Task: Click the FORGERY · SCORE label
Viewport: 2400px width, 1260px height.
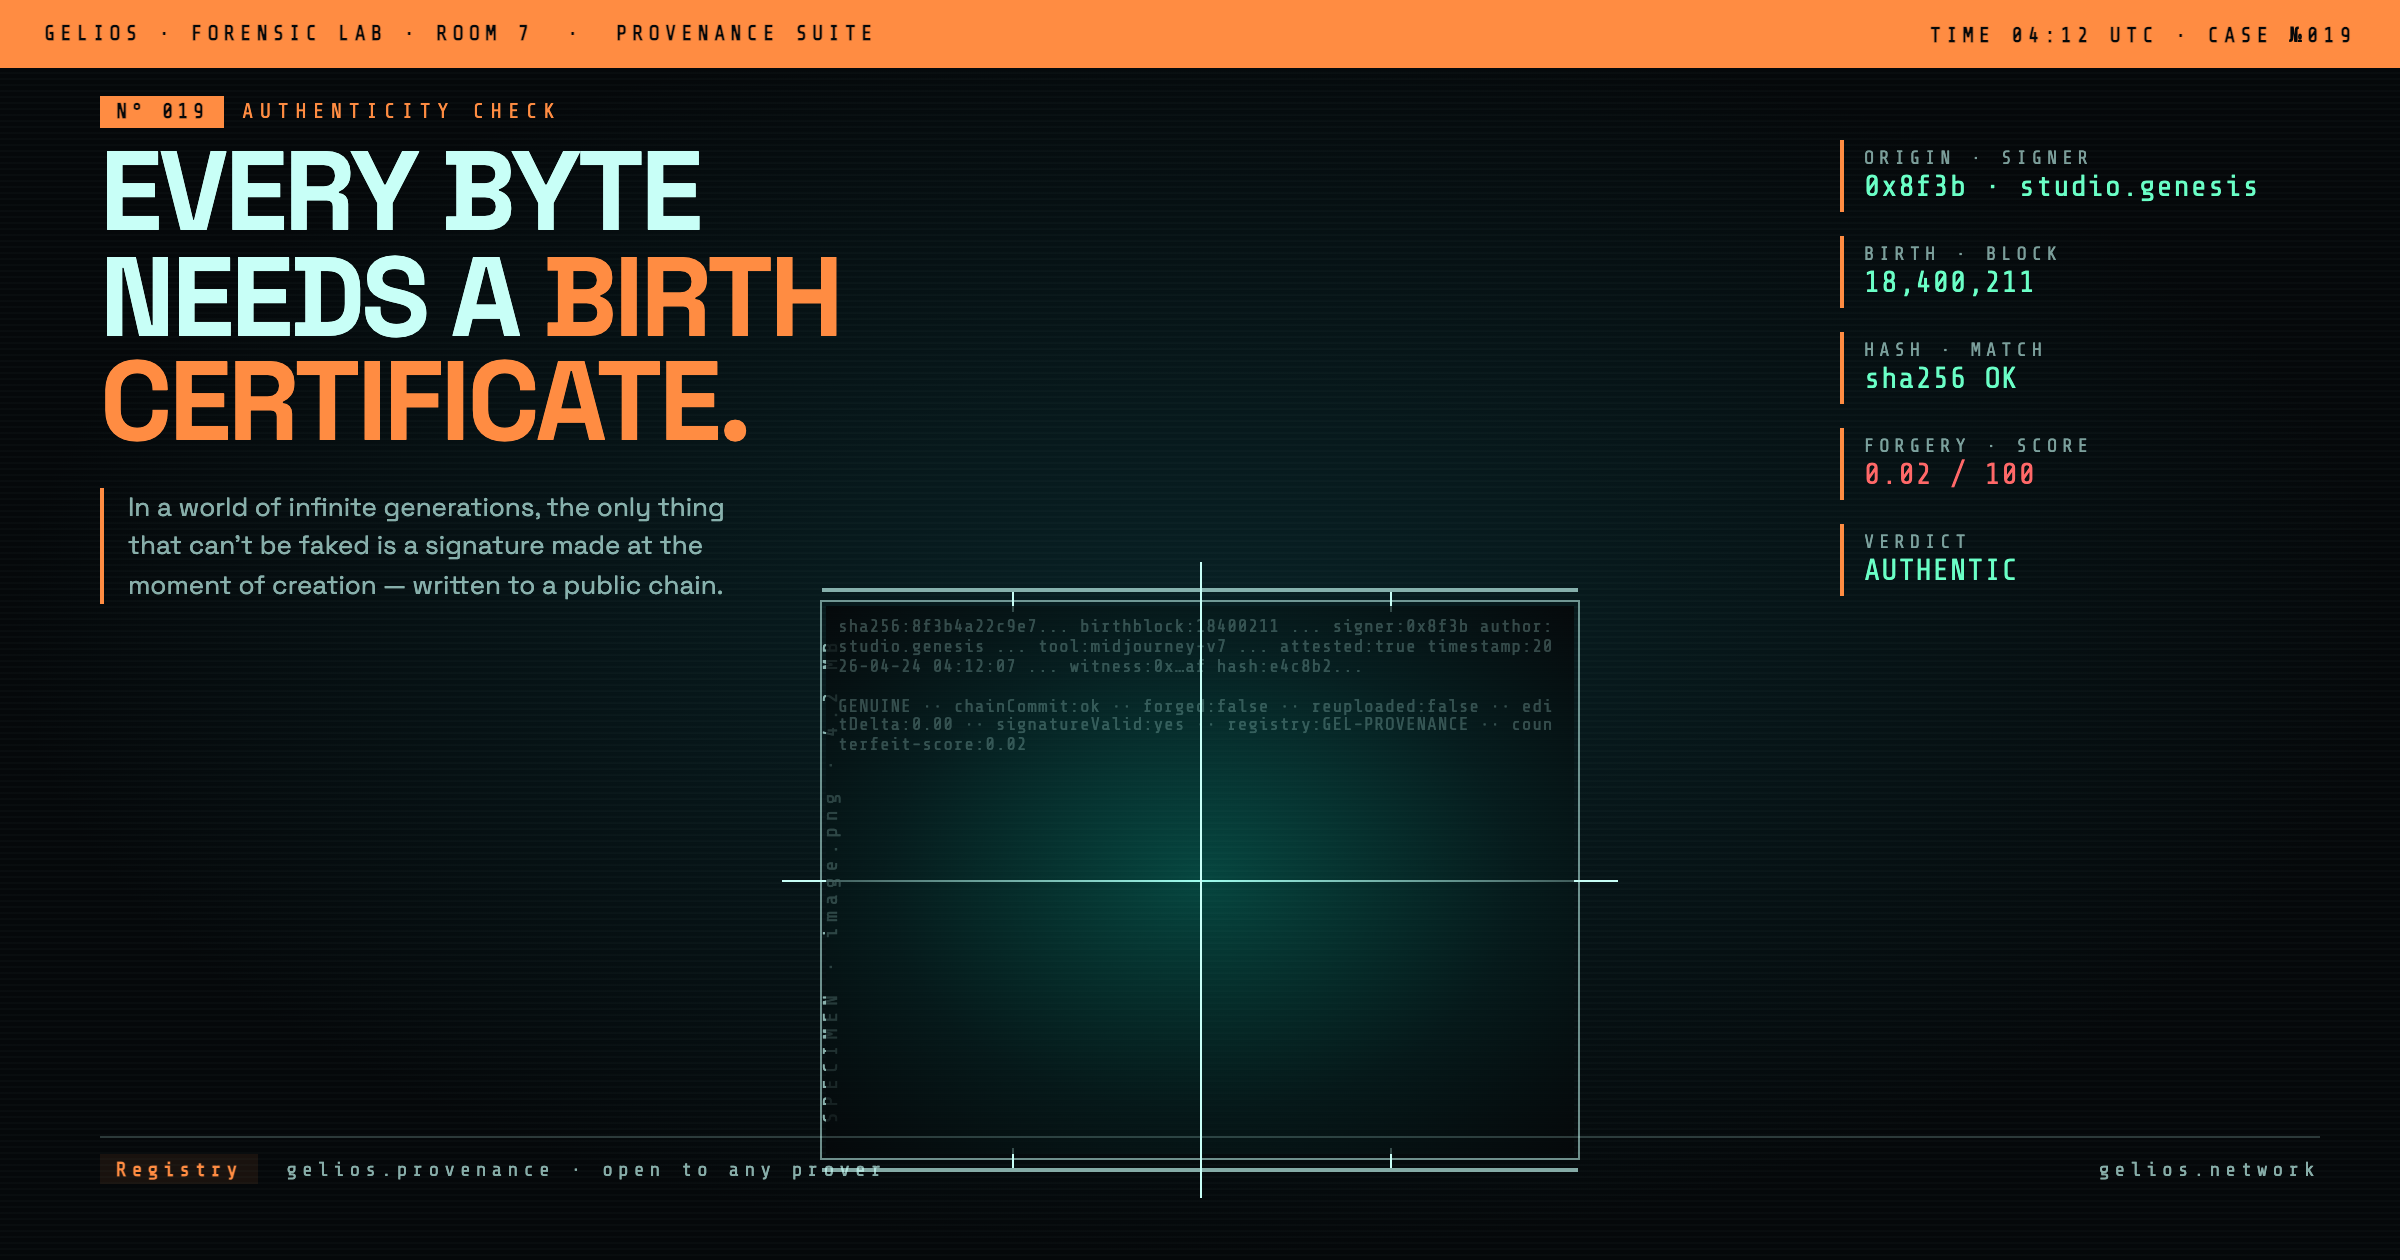Action: [x=1977, y=445]
